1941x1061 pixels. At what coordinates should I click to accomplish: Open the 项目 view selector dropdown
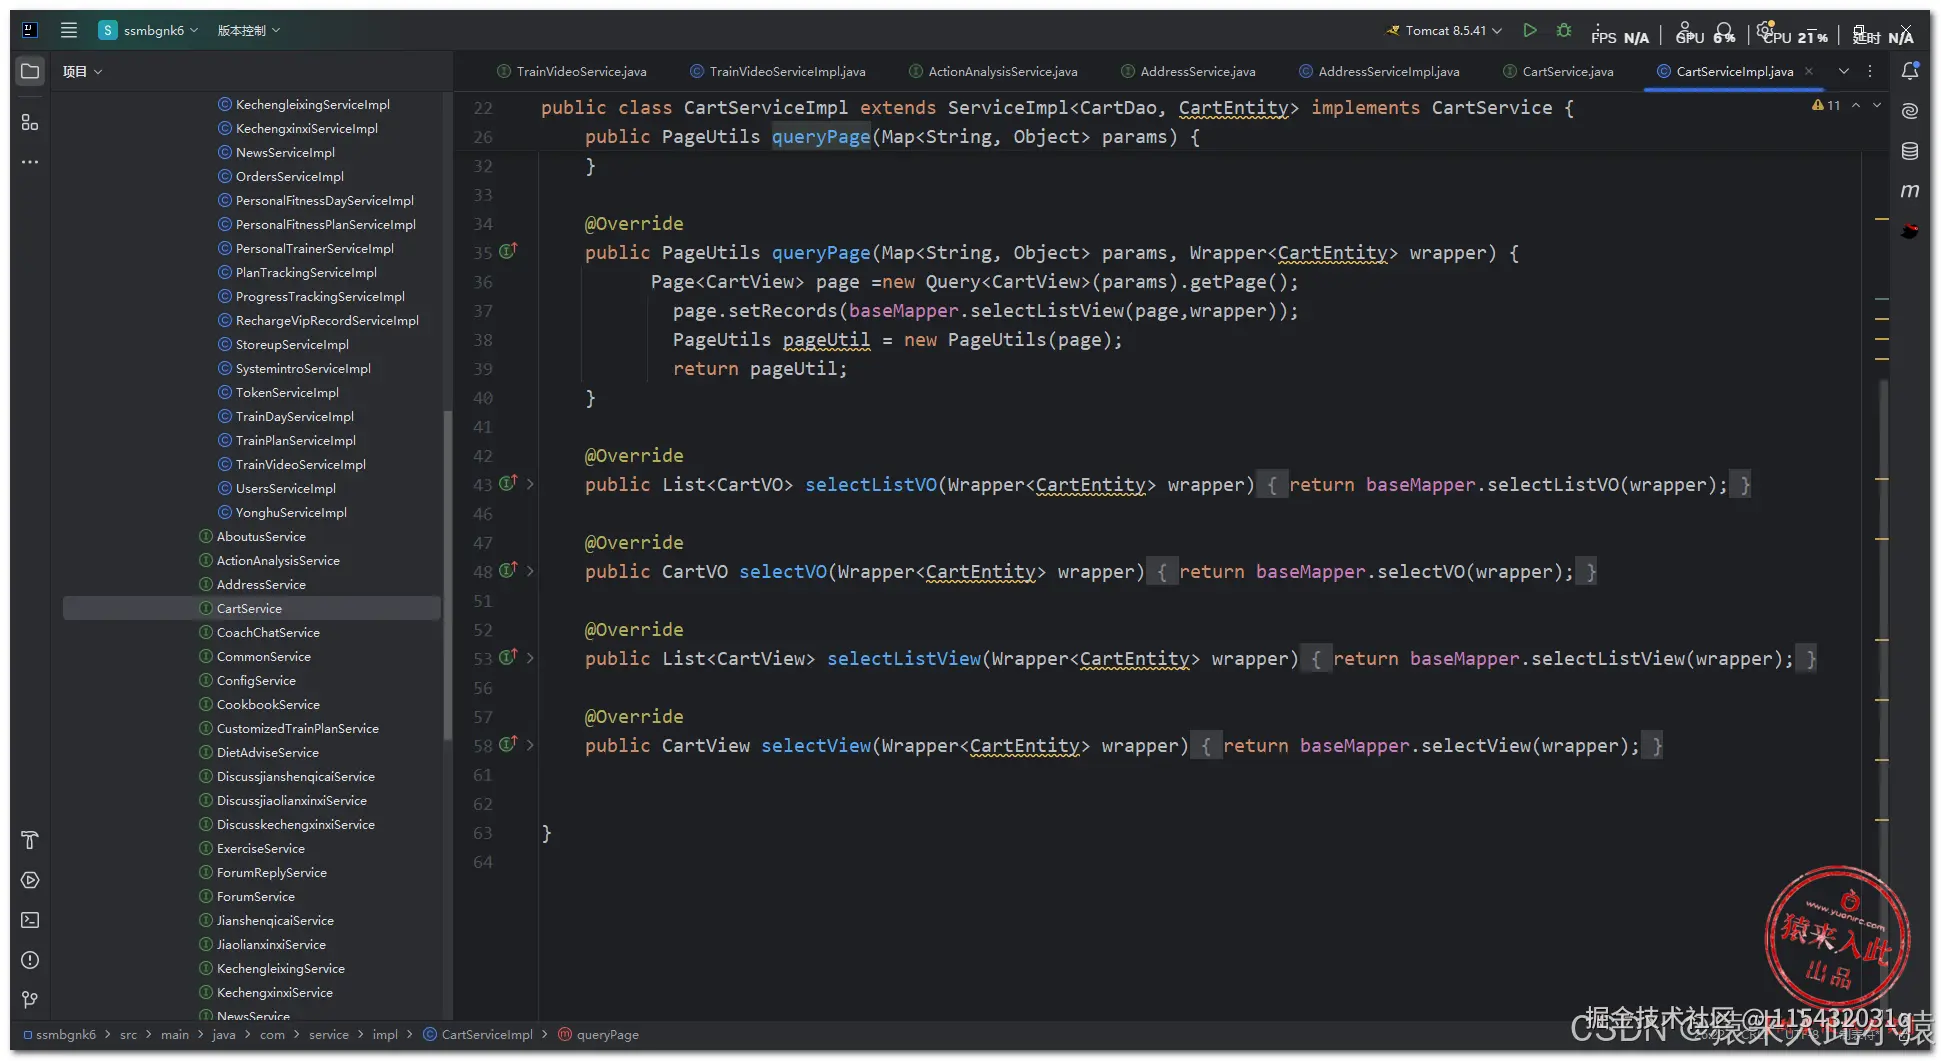coord(83,72)
